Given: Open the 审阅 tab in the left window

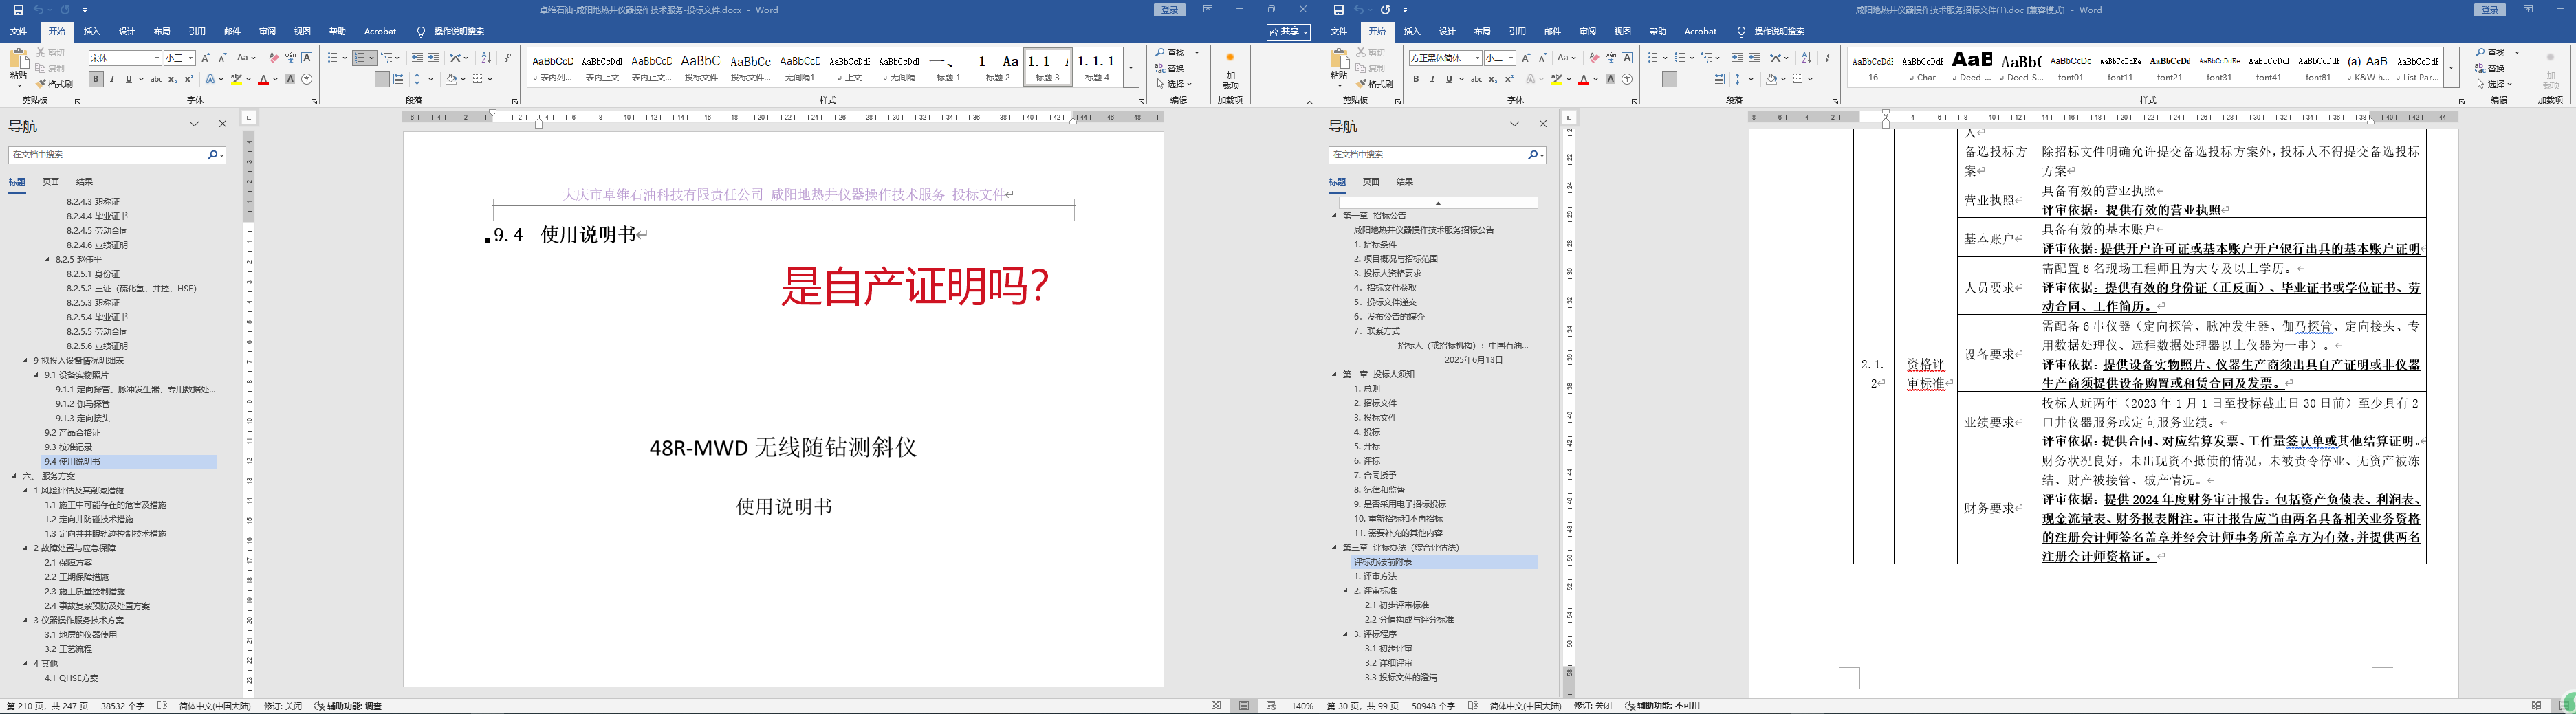Looking at the screenshot, I should (267, 32).
